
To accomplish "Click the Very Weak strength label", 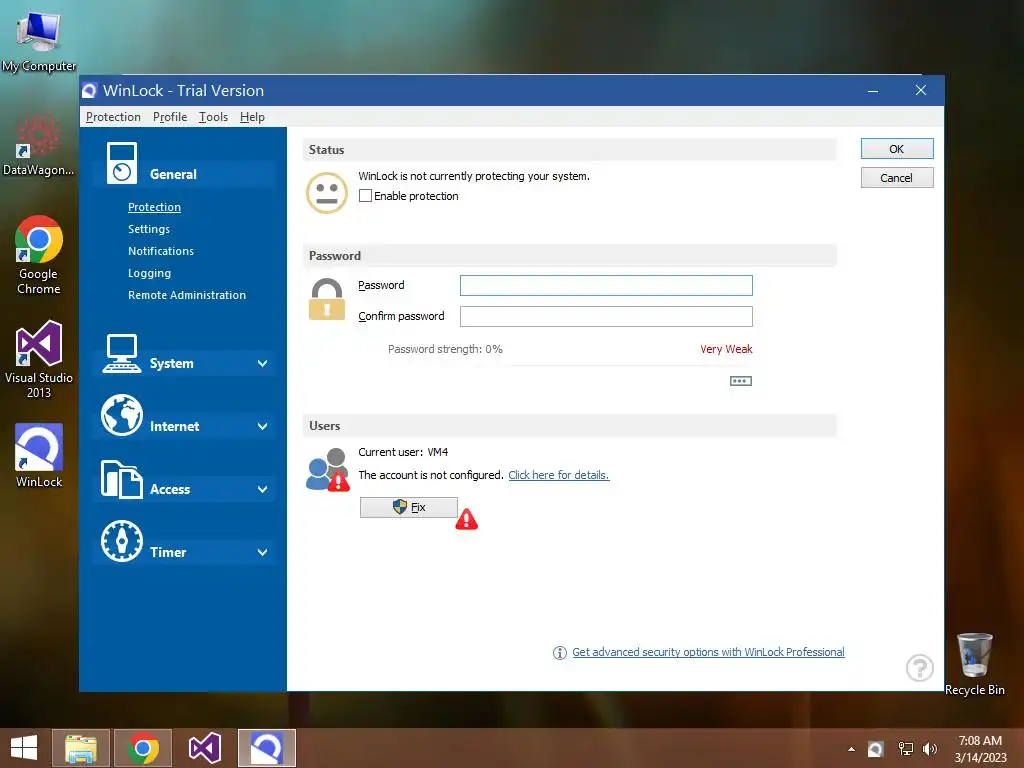I will [726, 349].
